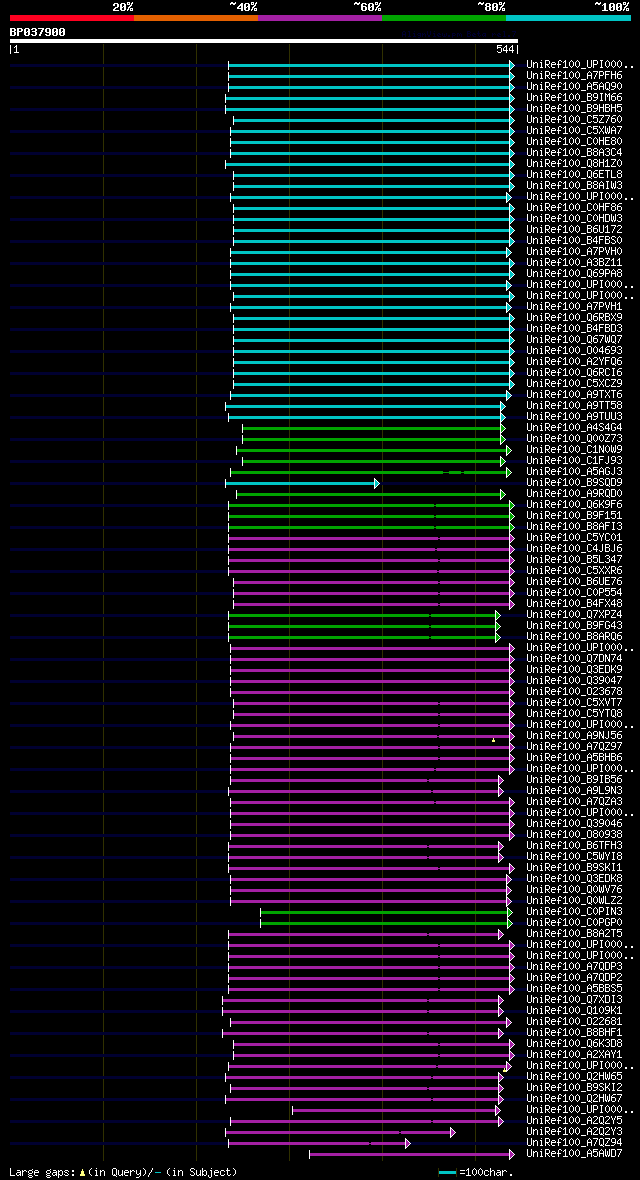Click label UniRef100_B9F151
The height and width of the screenshot is (1180, 640).
point(574,516)
